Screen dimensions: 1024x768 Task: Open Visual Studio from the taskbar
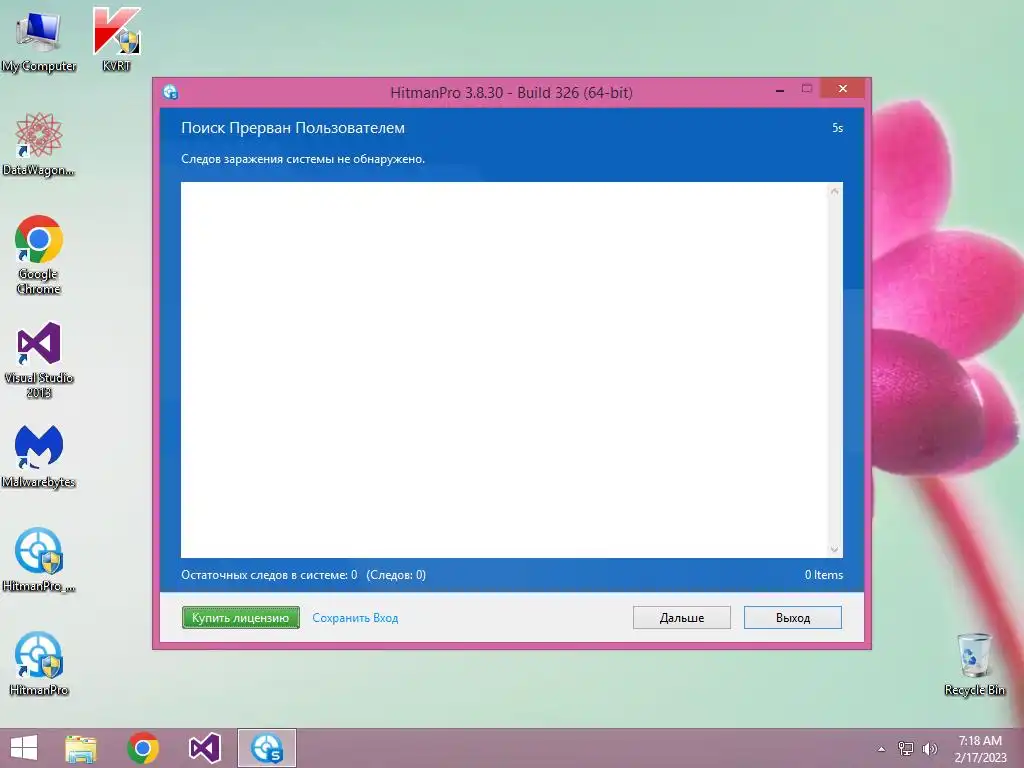pyautogui.click(x=204, y=748)
